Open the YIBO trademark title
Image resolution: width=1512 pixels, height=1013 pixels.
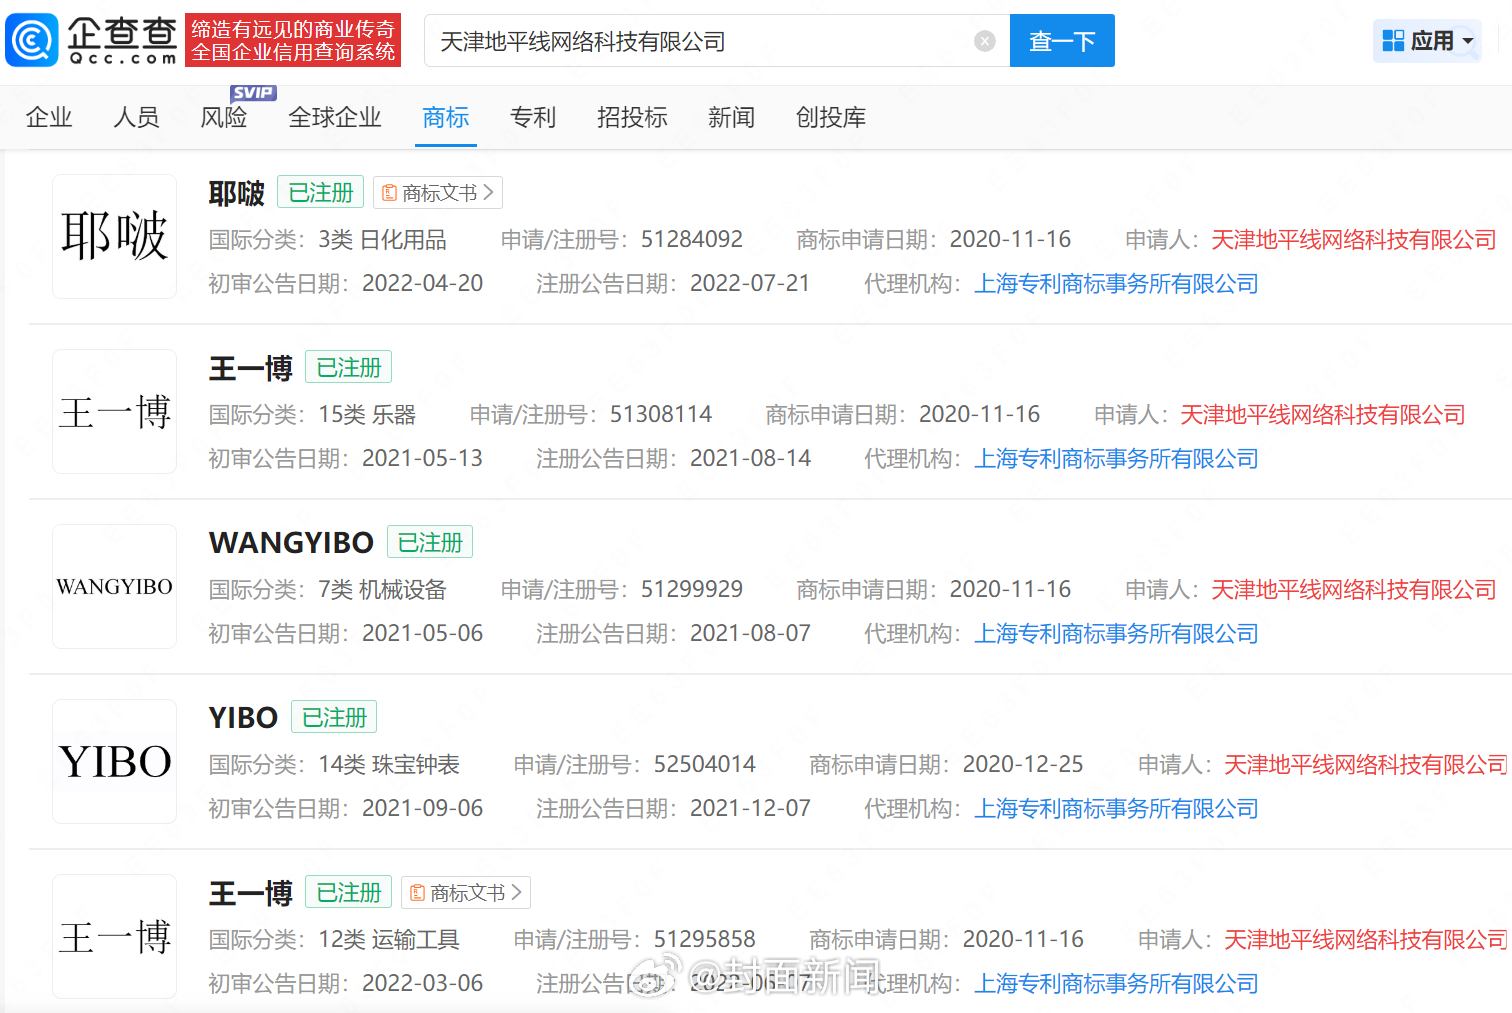[x=243, y=718]
